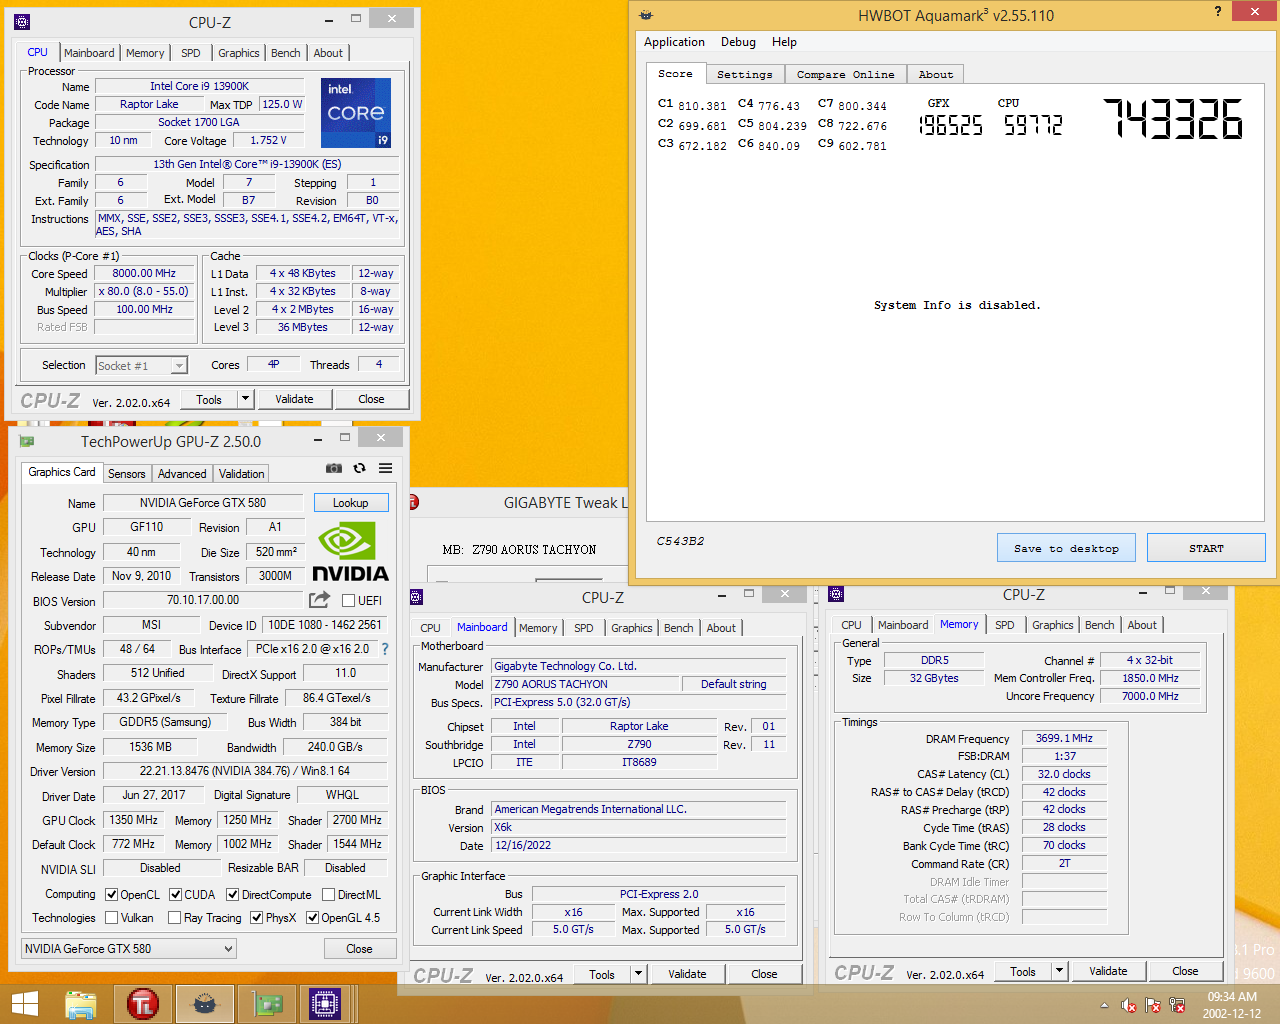The image size is (1280, 1024).
Task: Click the GPU-Z title bar icon
Action: point(27,441)
